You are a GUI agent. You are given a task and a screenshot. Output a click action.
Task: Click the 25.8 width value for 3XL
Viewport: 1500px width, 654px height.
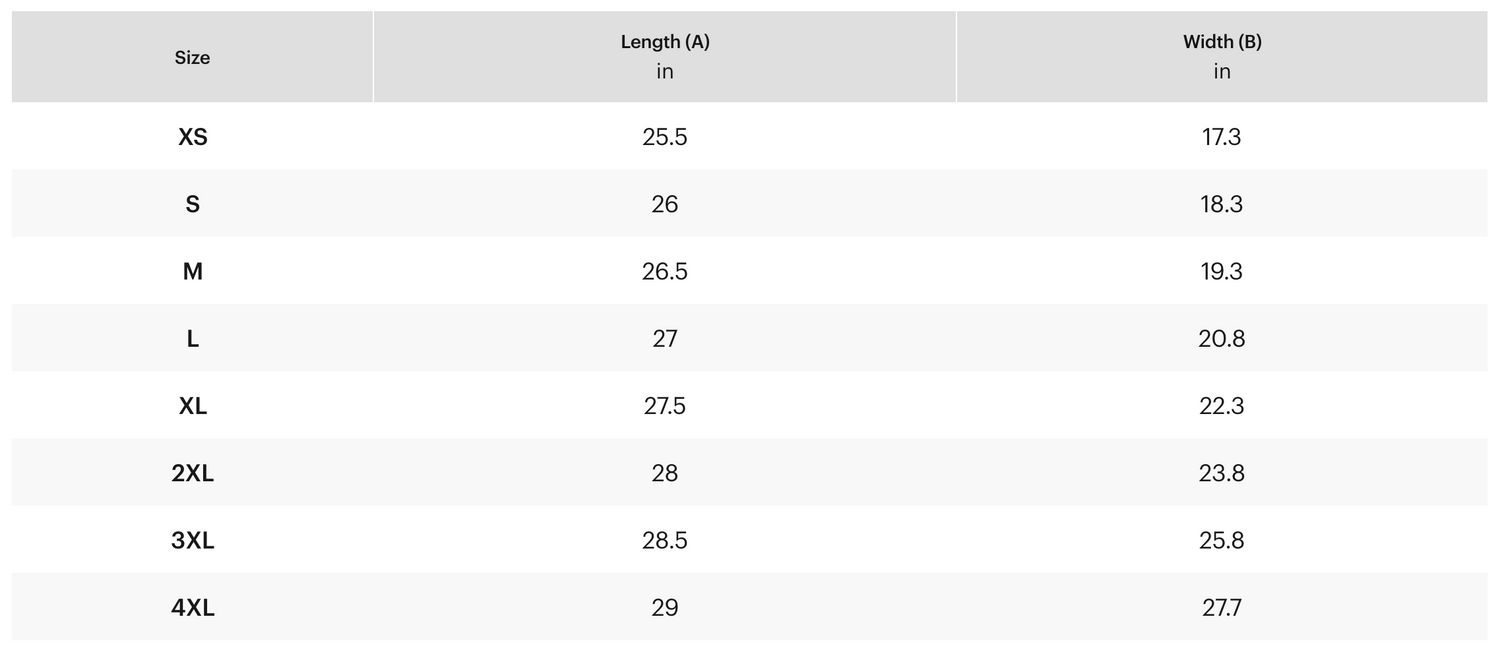click(x=1222, y=540)
